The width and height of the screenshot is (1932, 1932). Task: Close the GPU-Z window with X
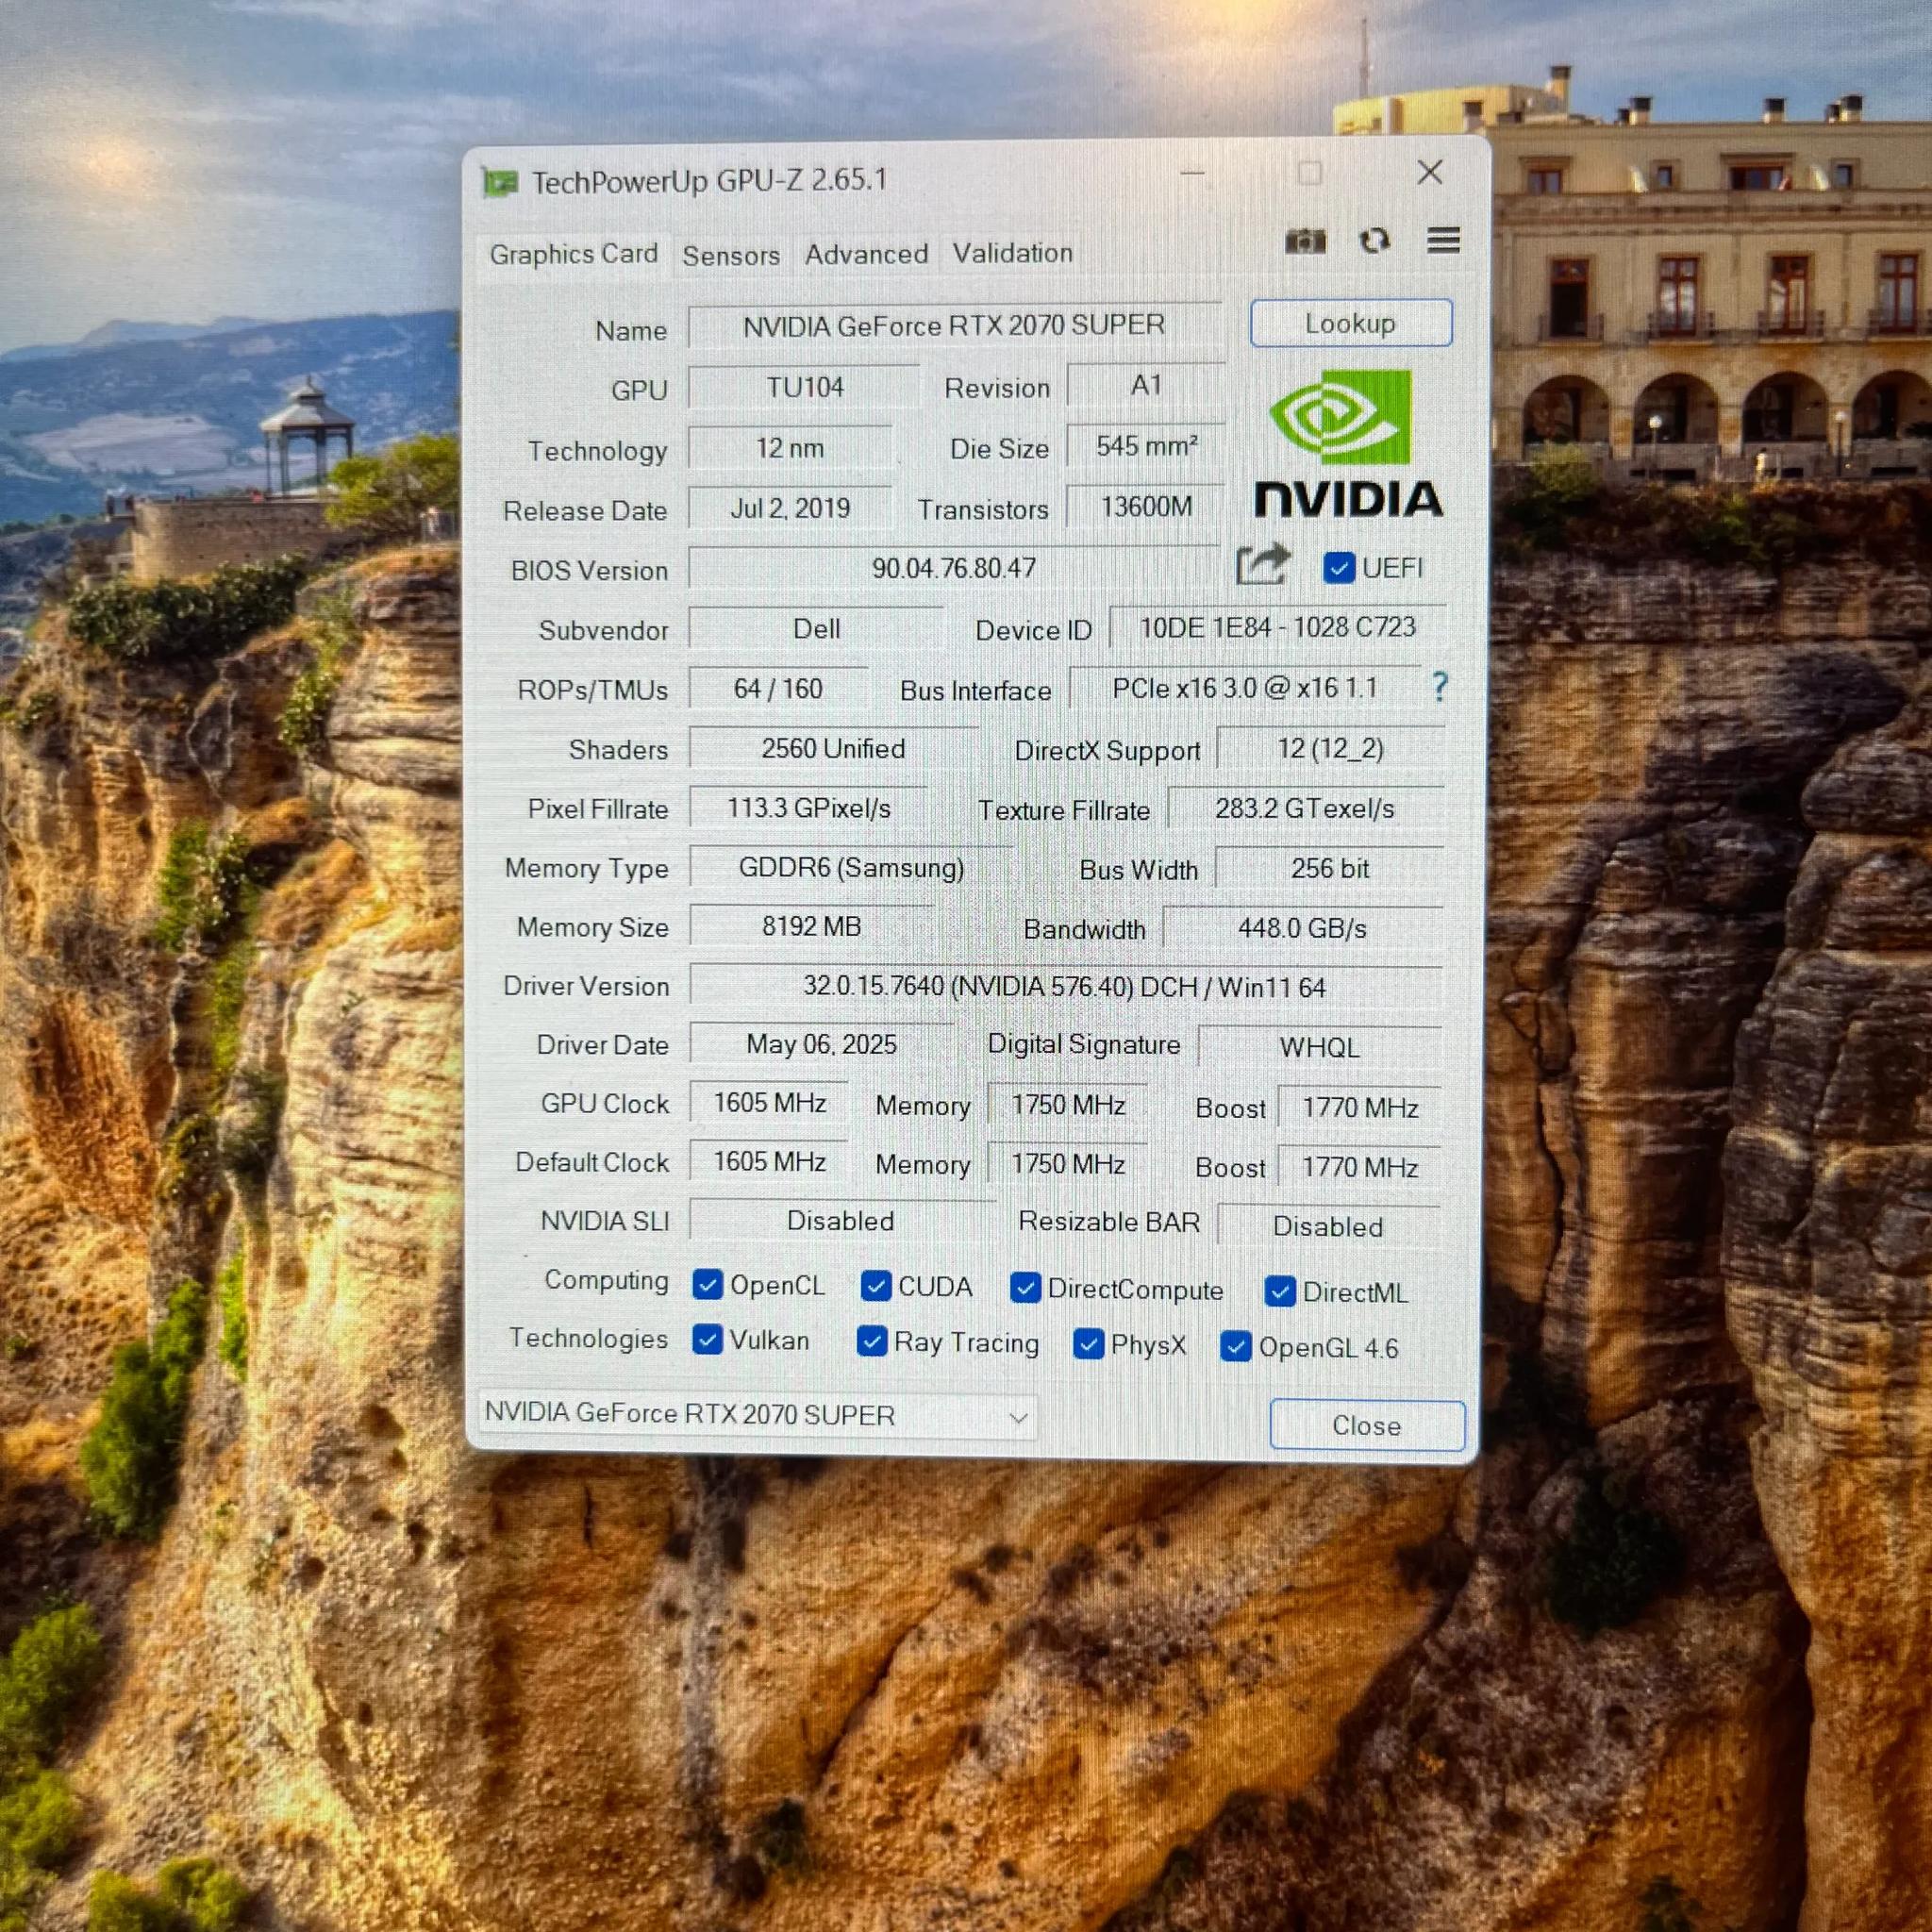tap(1430, 172)
